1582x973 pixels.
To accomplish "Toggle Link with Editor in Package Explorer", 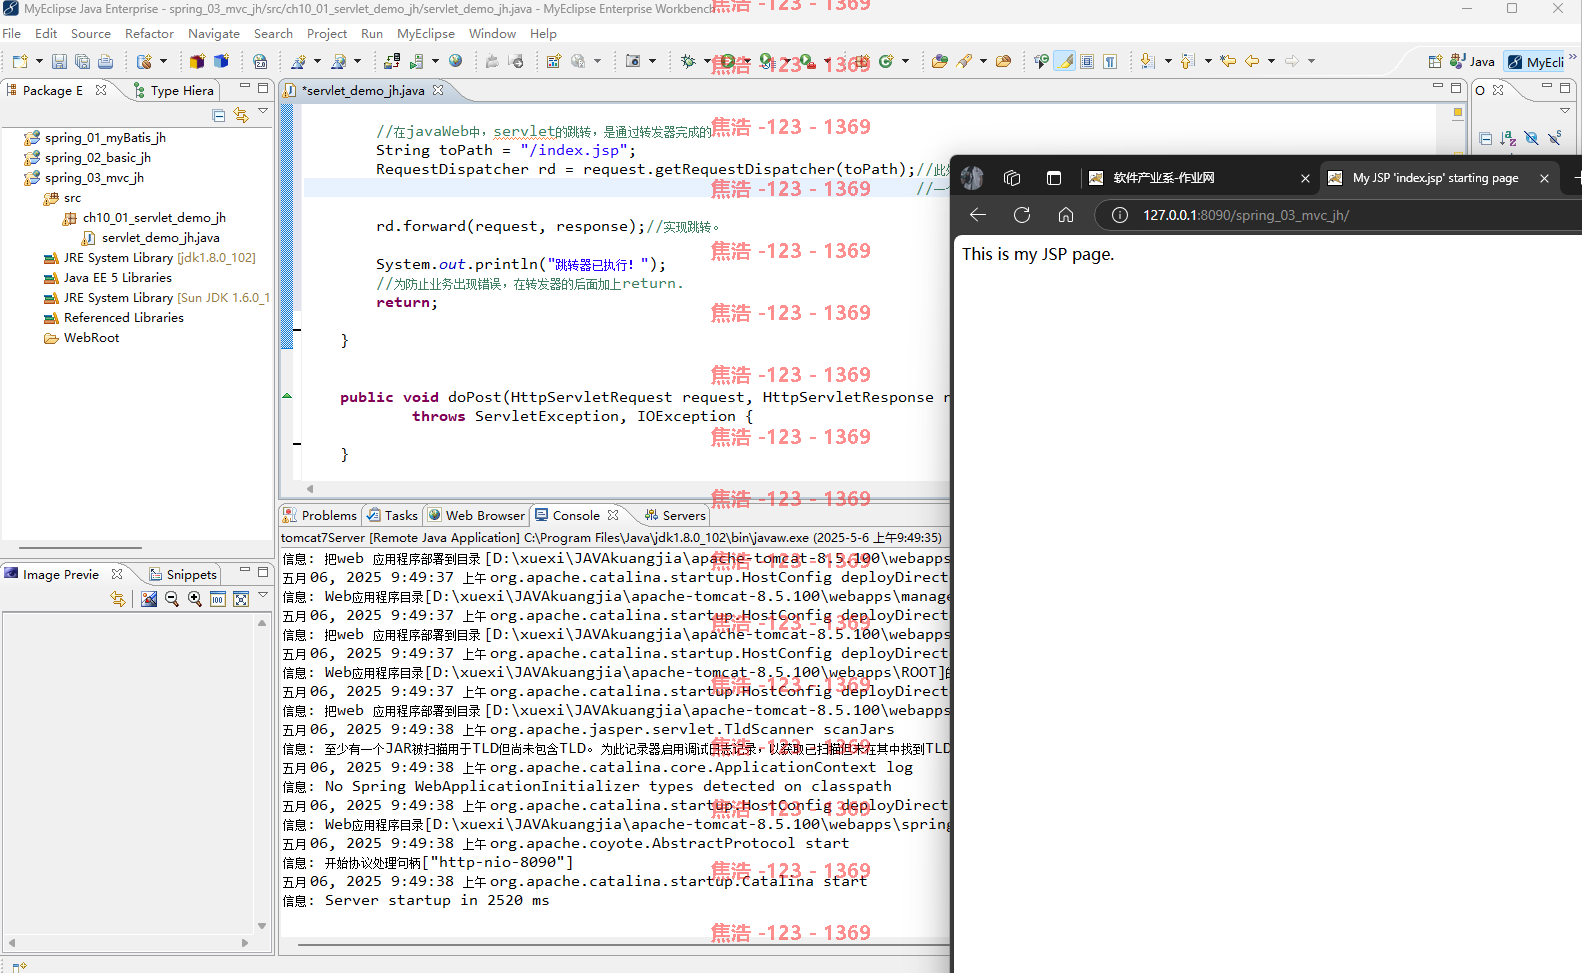I will click(241, 116).
